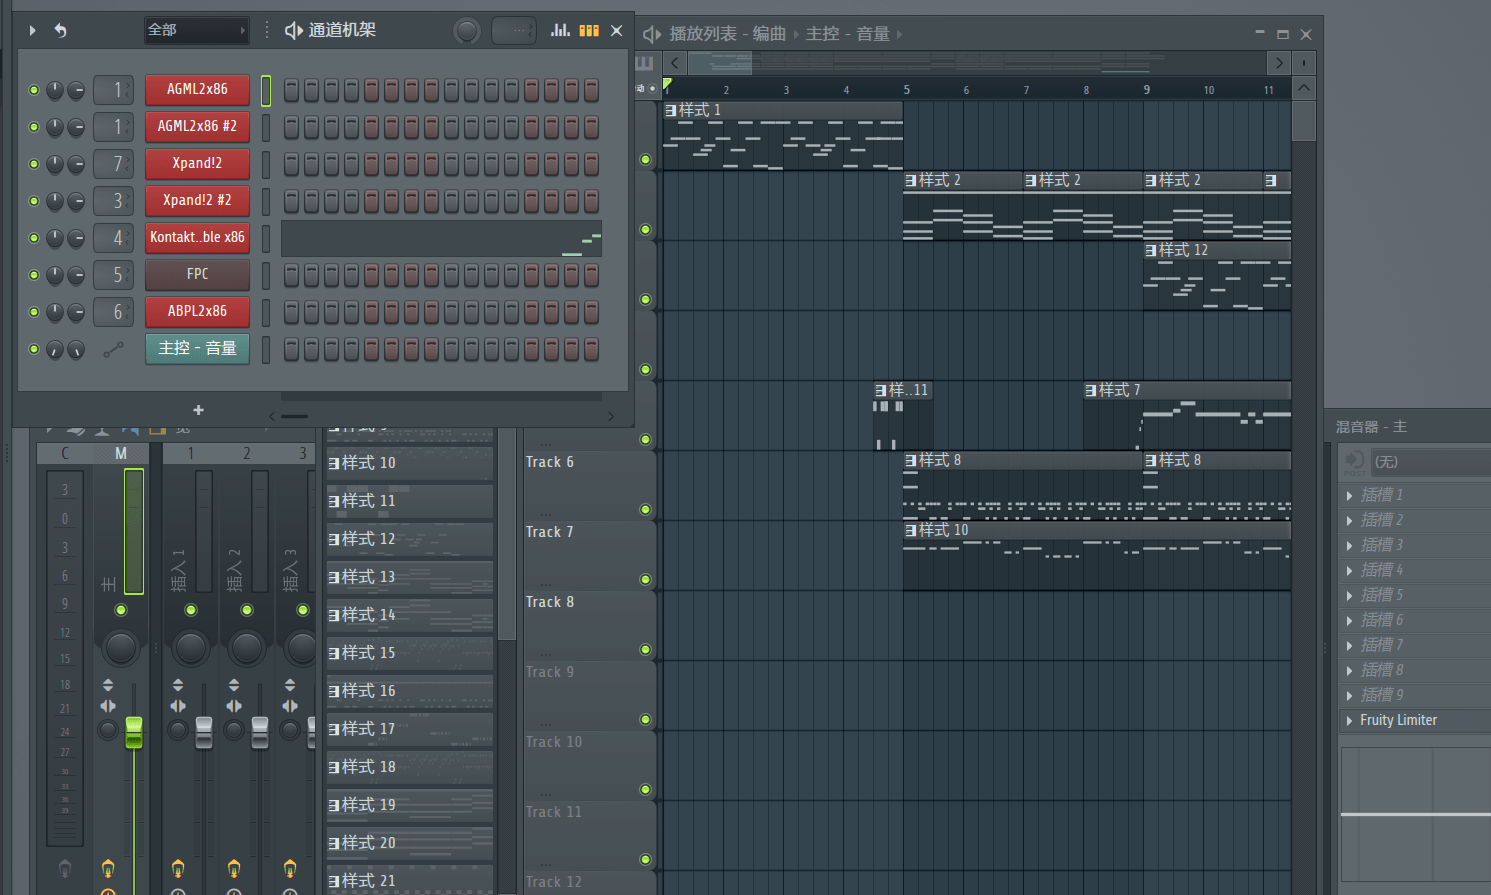
Task: Open the AGML2x86 #2 channel button
Action: 197,127
